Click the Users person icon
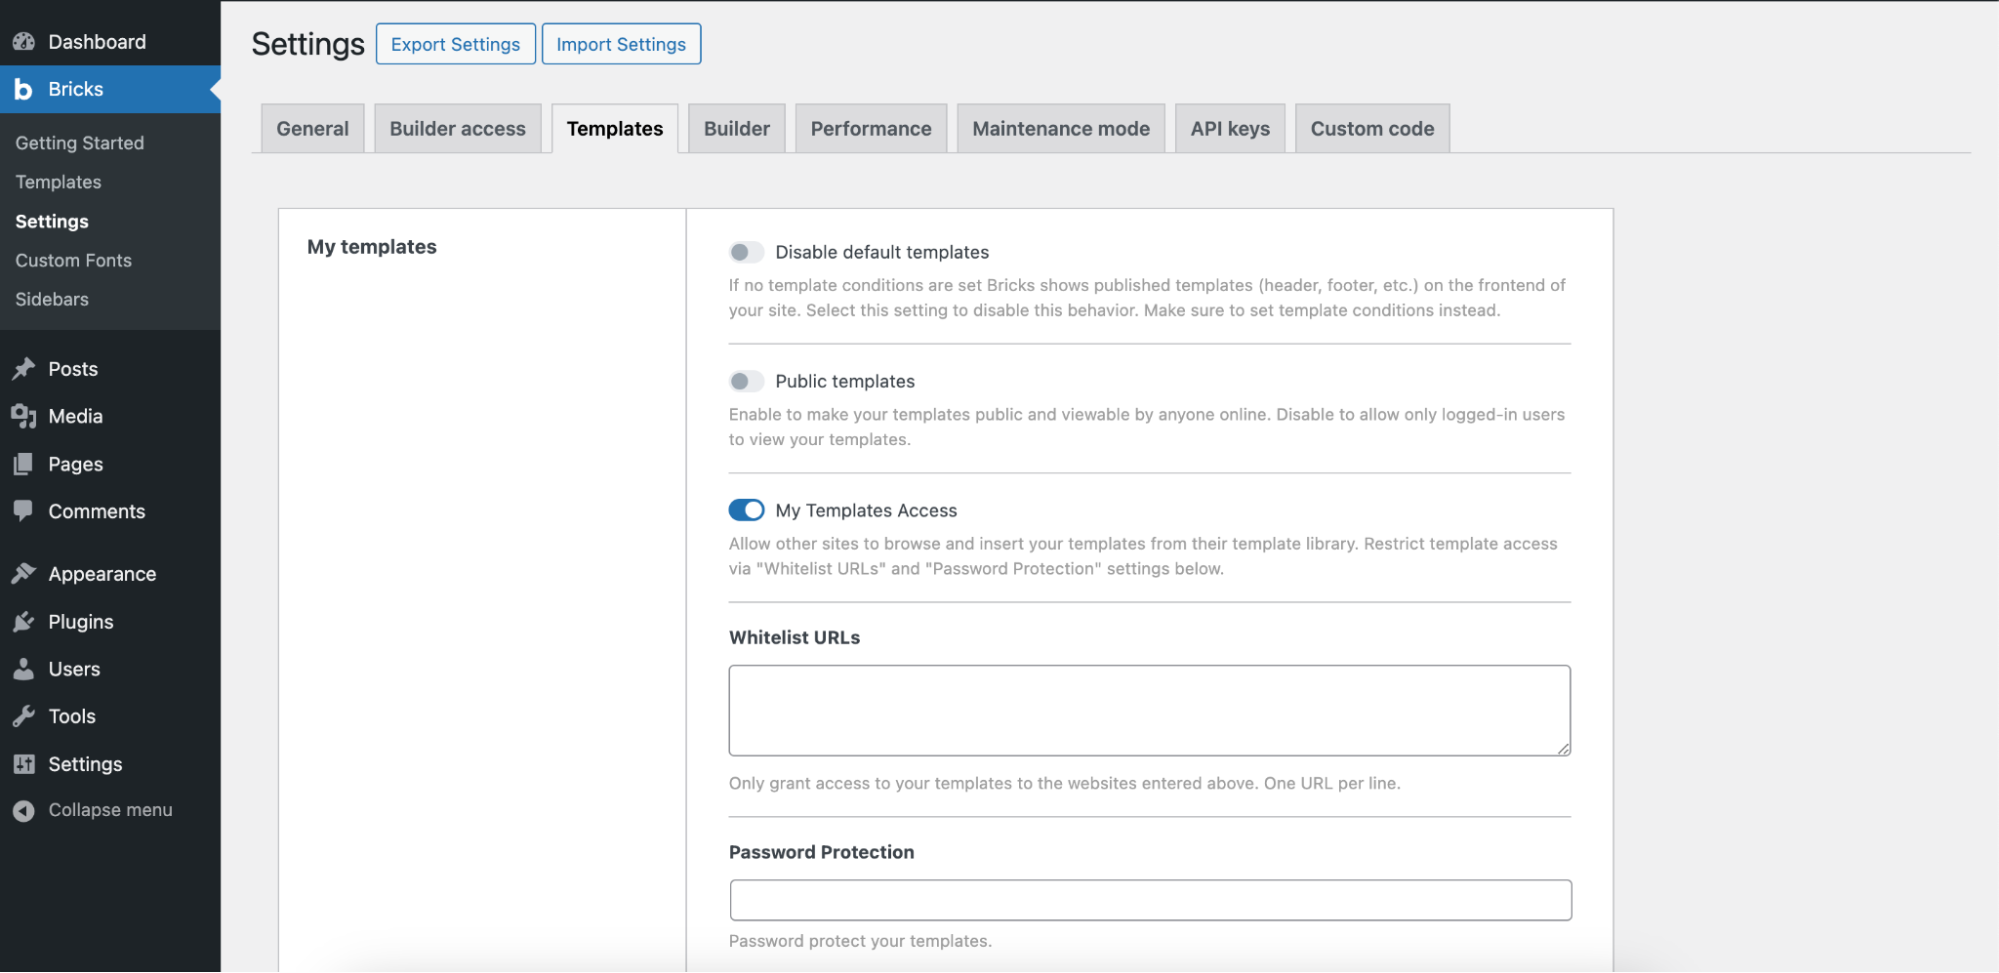 click(24, 669)
